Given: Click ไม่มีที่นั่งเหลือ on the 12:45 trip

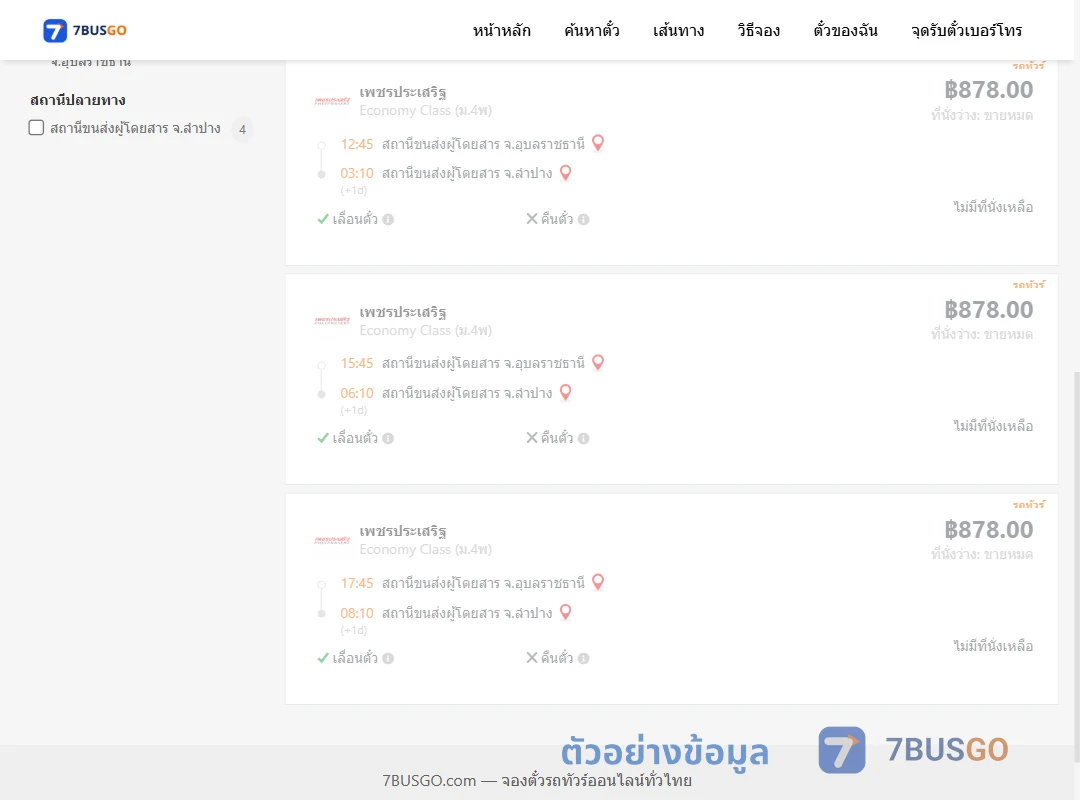Looking at the screenshot, I should coord(993,207).
